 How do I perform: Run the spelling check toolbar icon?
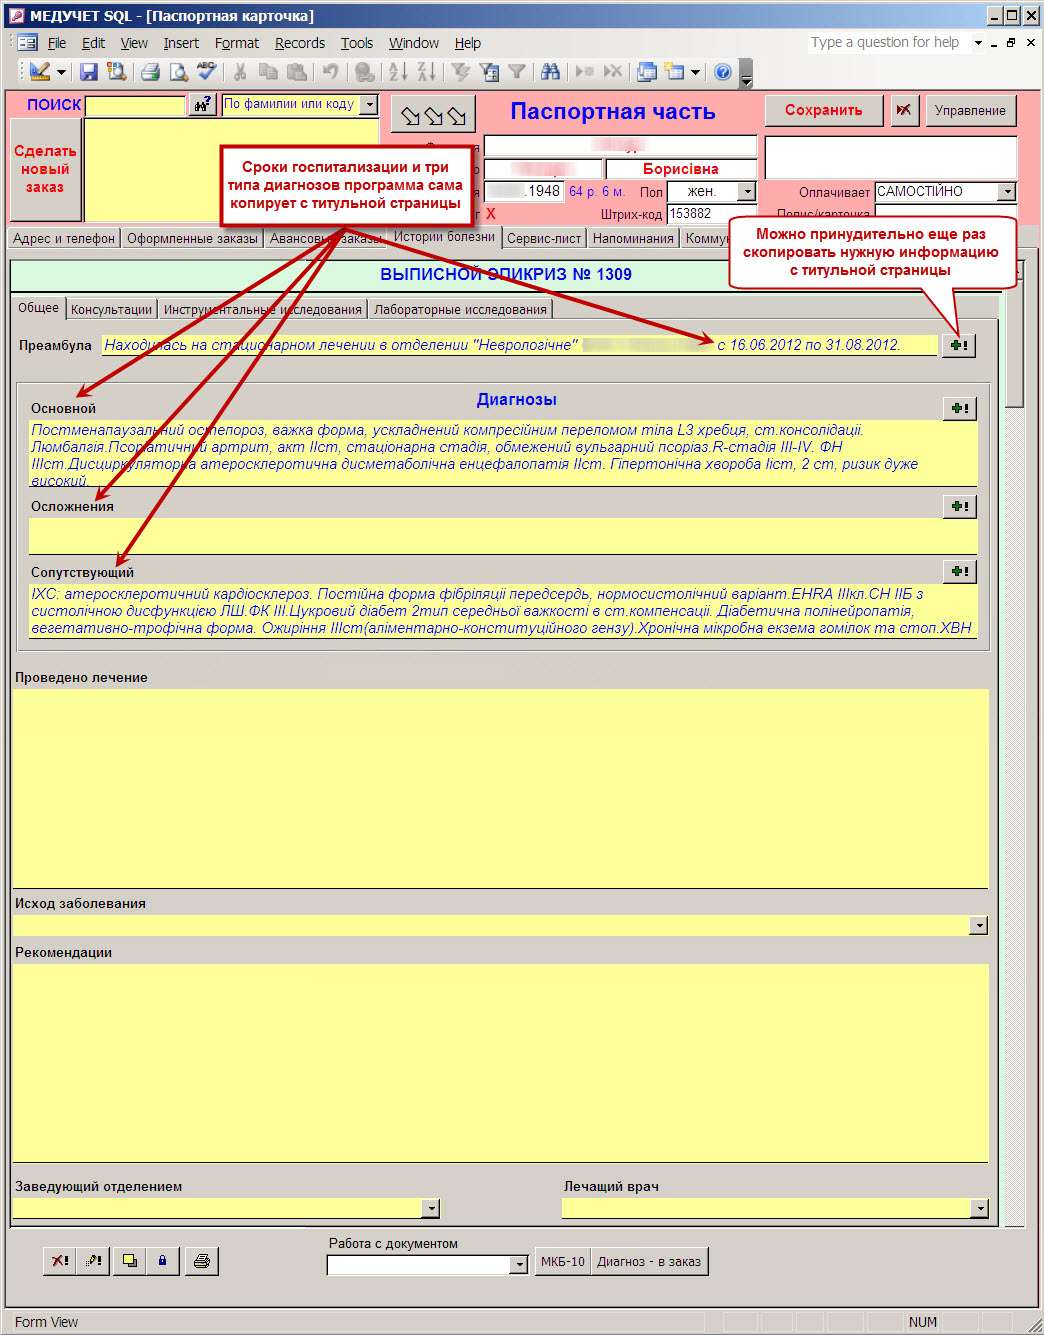click(207, 72)
